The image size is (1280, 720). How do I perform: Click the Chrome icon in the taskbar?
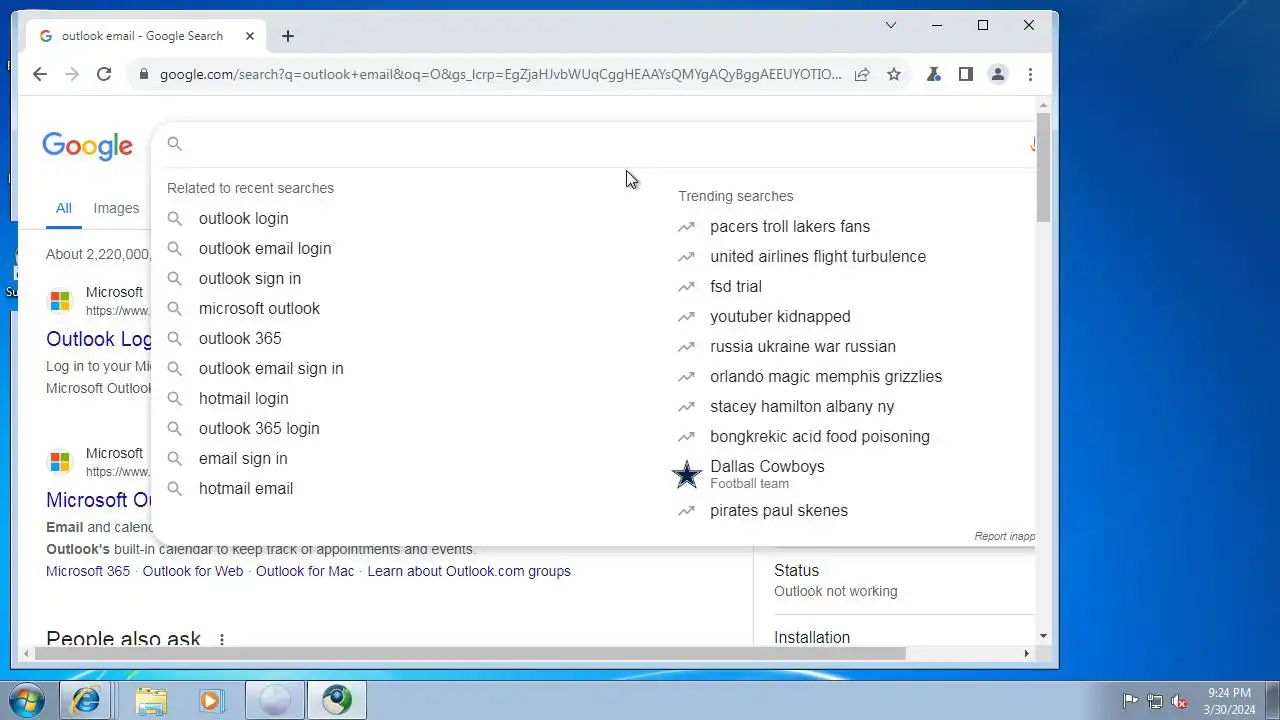pyautogui.click(x=337, y=700)
